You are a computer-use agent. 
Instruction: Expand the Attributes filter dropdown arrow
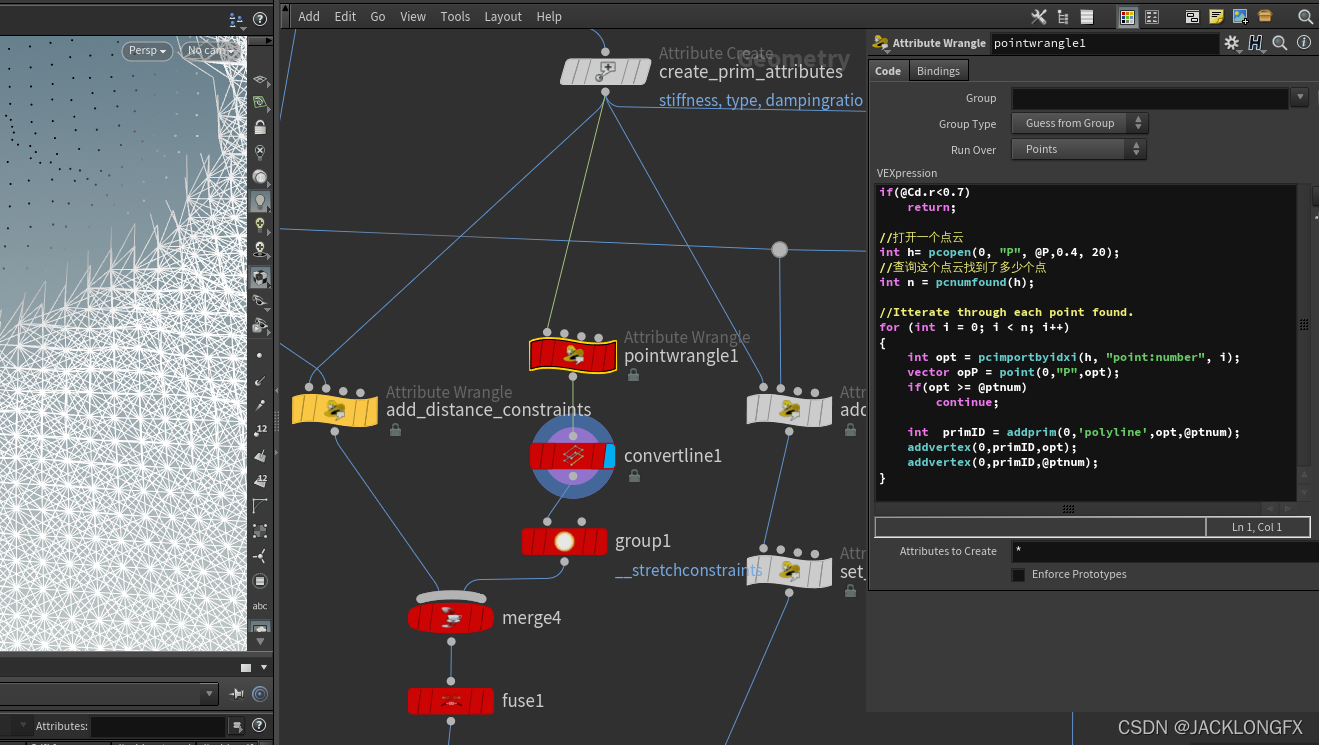coord(237,726)
